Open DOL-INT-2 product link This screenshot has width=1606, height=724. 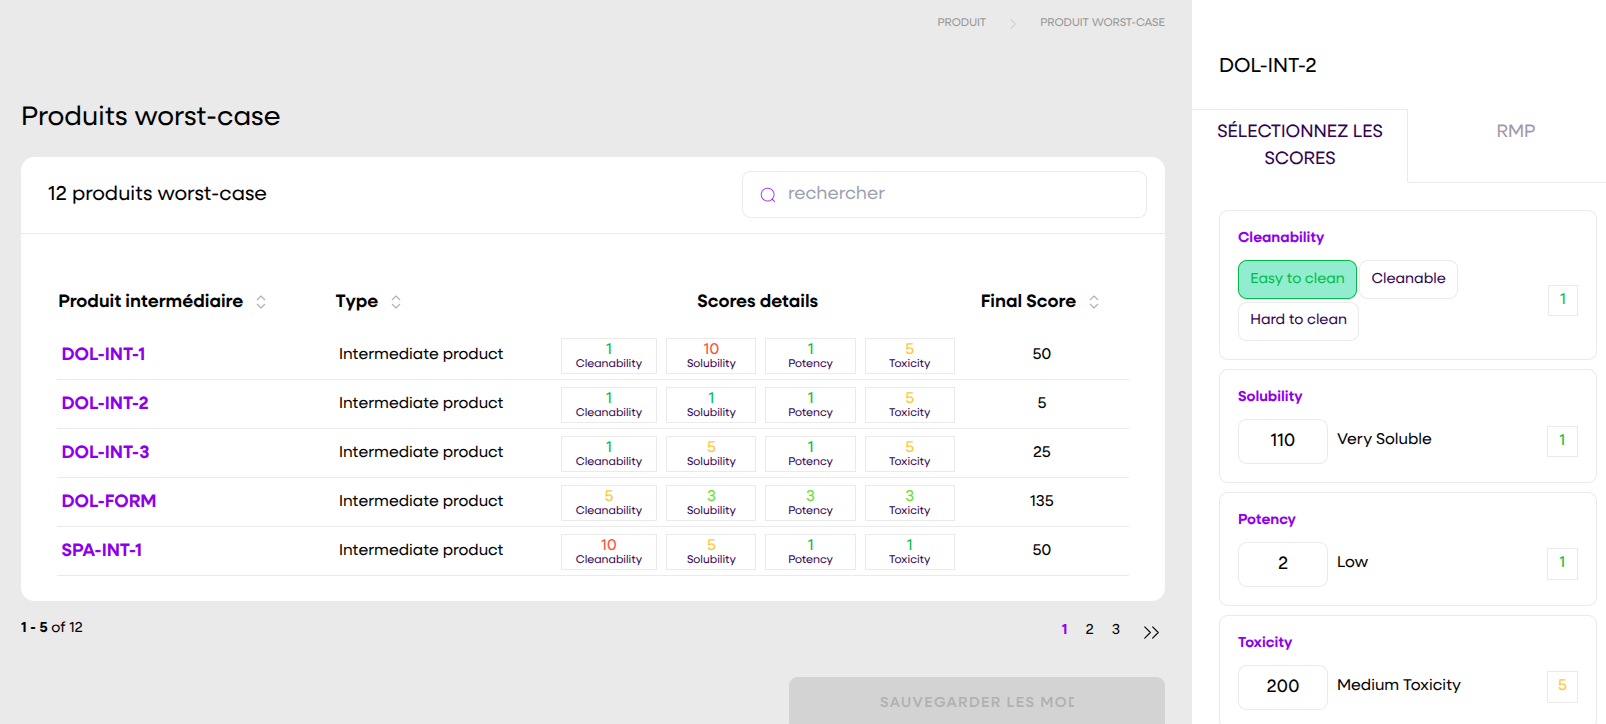coord(105,403)
